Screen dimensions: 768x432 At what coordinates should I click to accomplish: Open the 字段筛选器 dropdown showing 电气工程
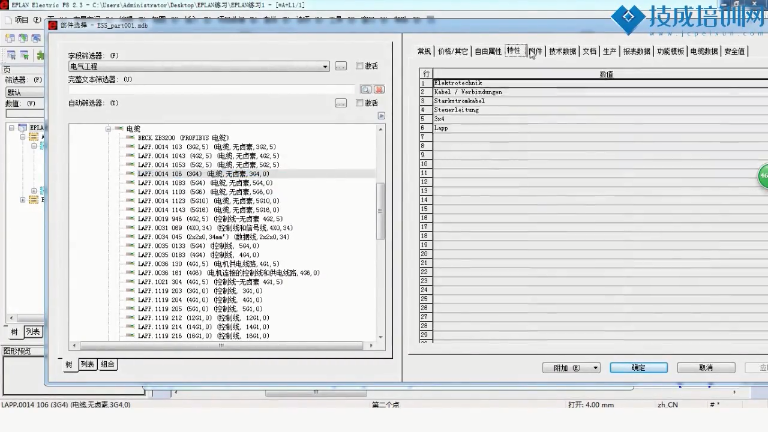[x=199, y=66]
